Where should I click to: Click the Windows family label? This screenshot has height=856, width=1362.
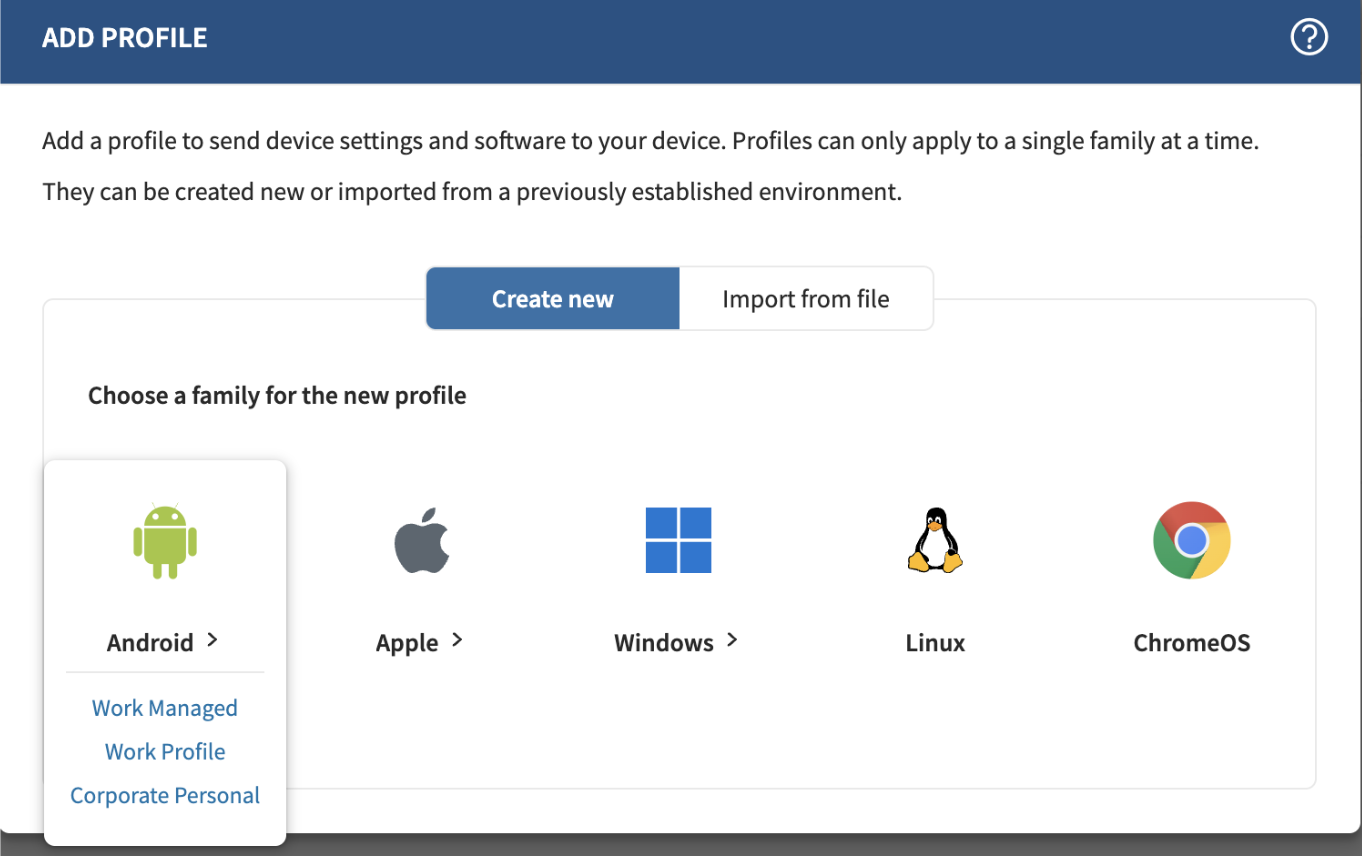tap(664, 642)
